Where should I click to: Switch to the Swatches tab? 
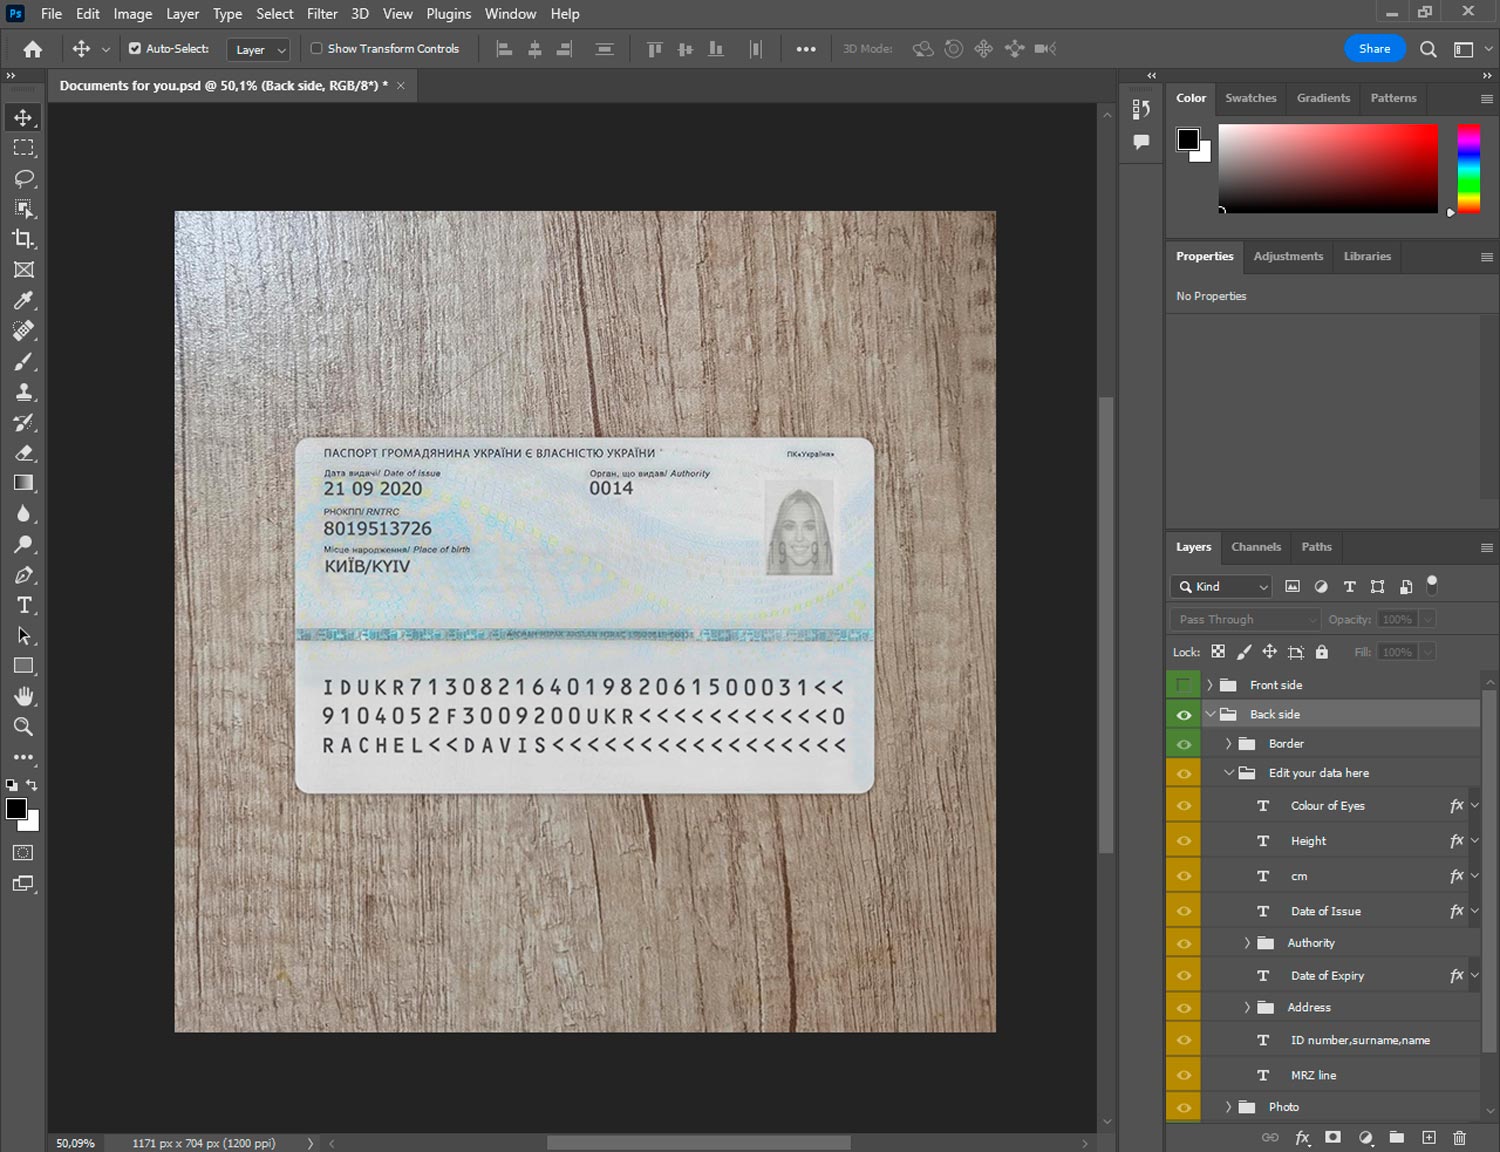click(x=1250, y=98)
